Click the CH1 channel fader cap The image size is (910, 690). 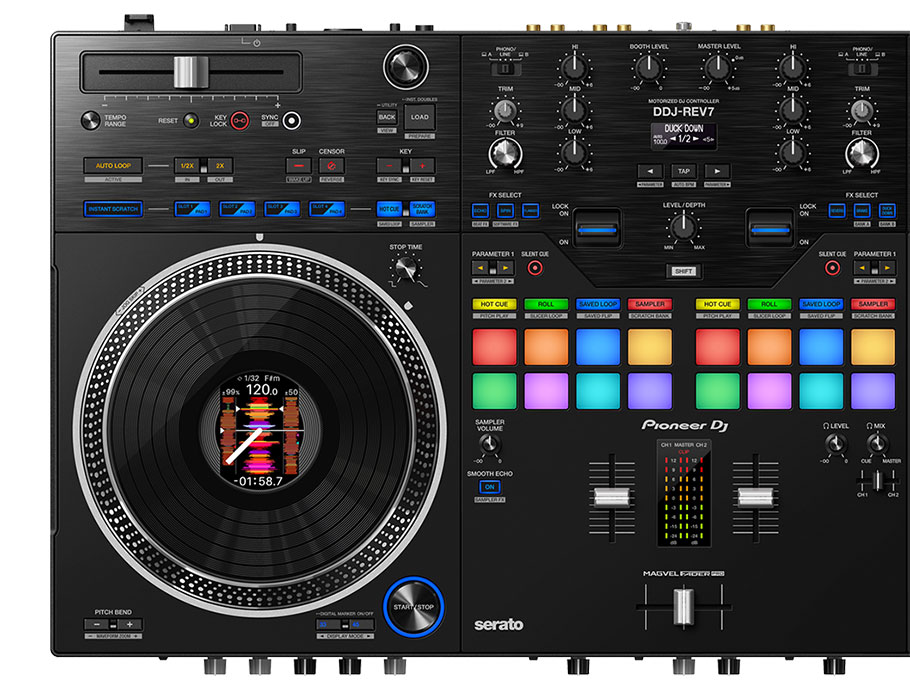pyautogui.click(x=612, y=498)
